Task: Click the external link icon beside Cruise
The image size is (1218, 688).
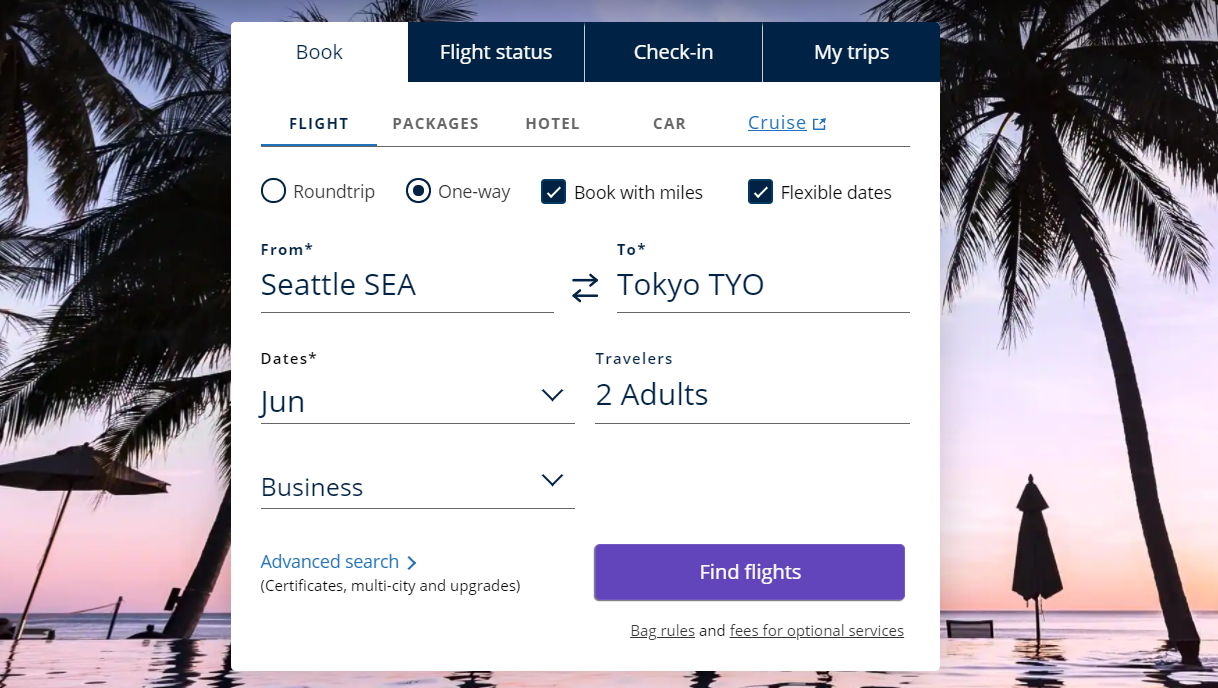Action: pos(820,122)
